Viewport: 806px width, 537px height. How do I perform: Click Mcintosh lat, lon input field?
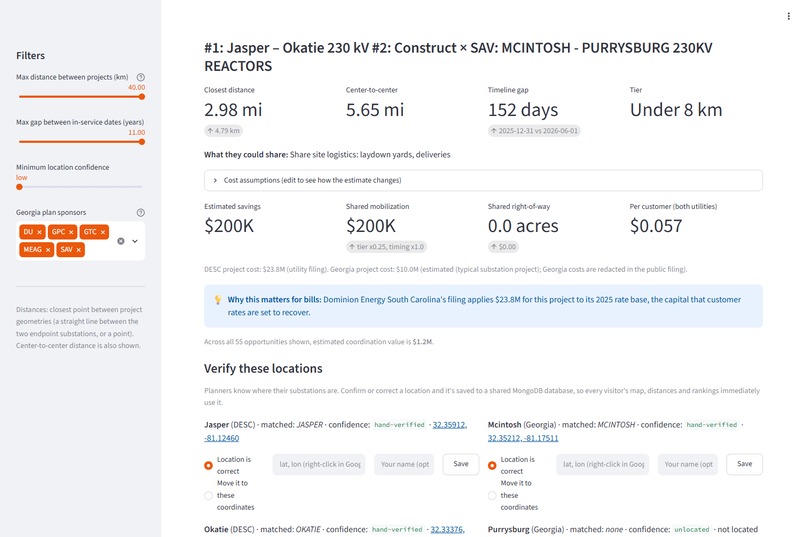tap(602, 464)
